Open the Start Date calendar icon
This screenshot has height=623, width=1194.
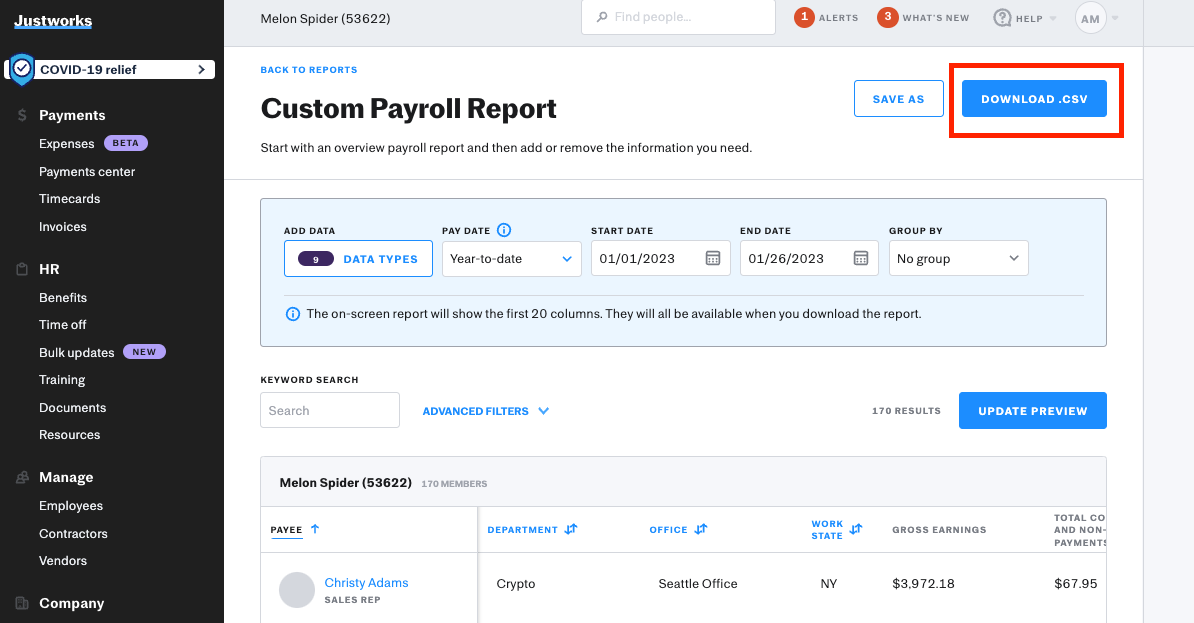[x=713, y=258]
